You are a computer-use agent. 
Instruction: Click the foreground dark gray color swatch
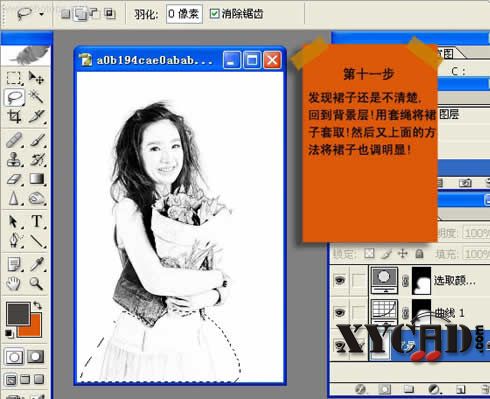(x=18, y=313)
